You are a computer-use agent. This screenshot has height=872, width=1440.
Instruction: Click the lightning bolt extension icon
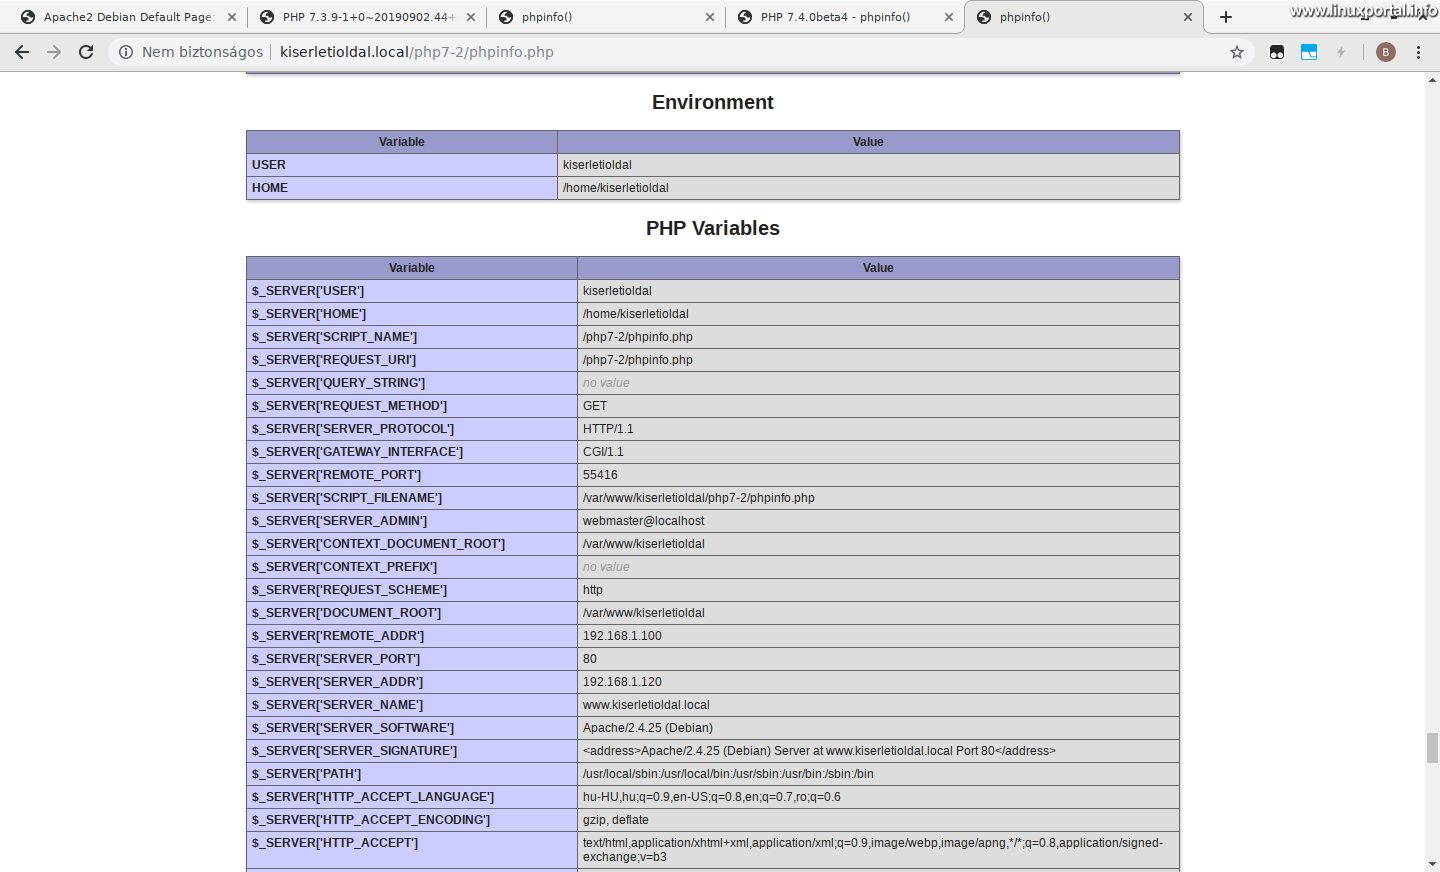[1341, 52]
